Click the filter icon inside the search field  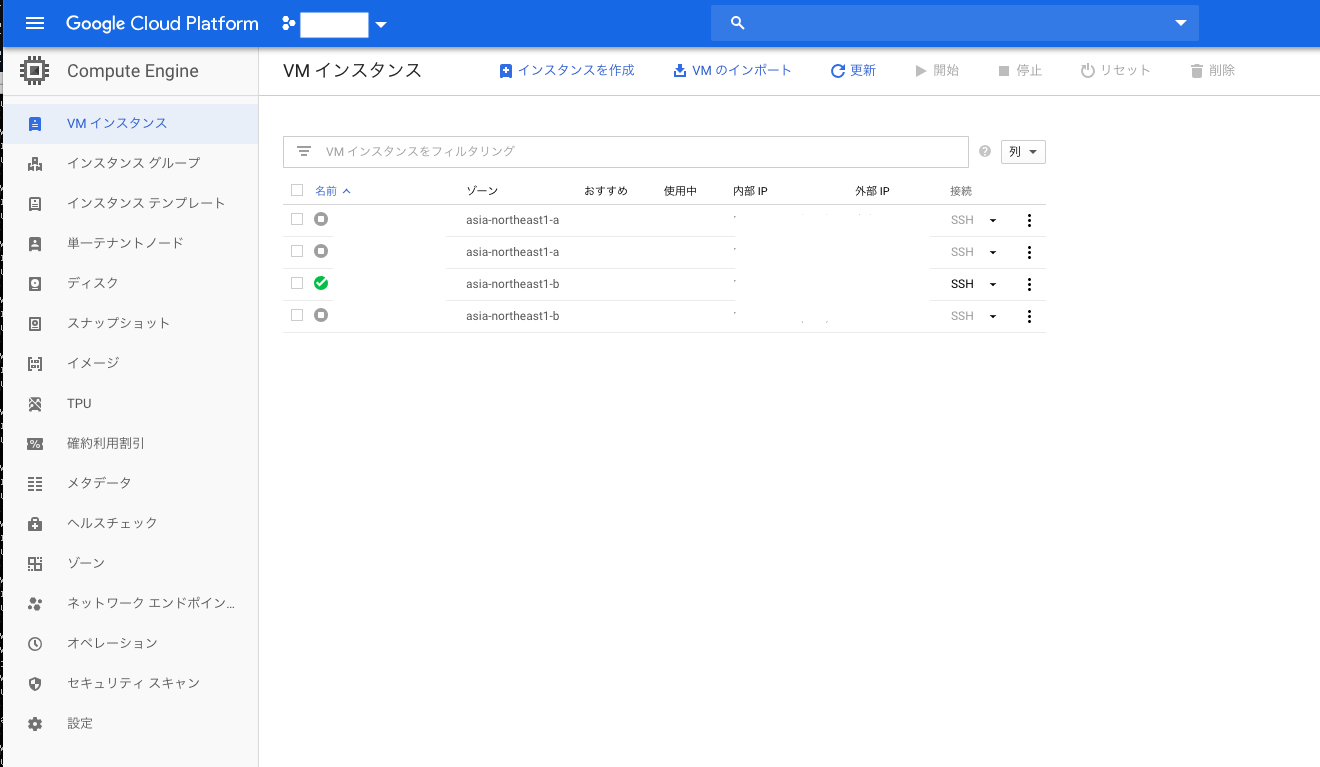304,150
